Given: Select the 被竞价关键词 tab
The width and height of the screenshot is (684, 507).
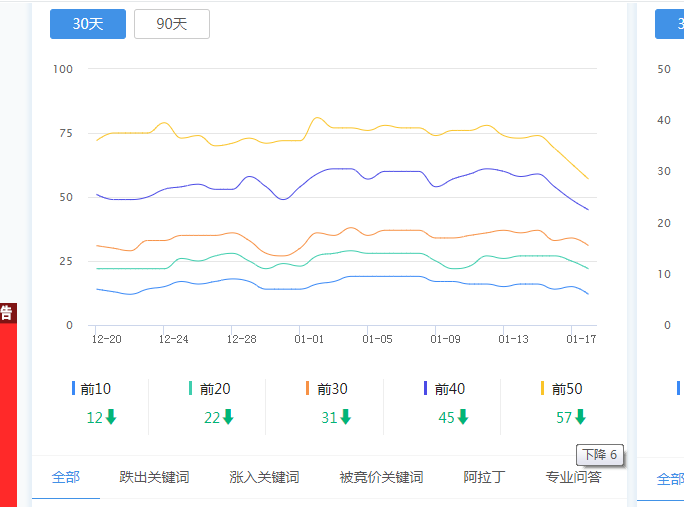Looking at the screenshot, I should click(x=381, y=477).
